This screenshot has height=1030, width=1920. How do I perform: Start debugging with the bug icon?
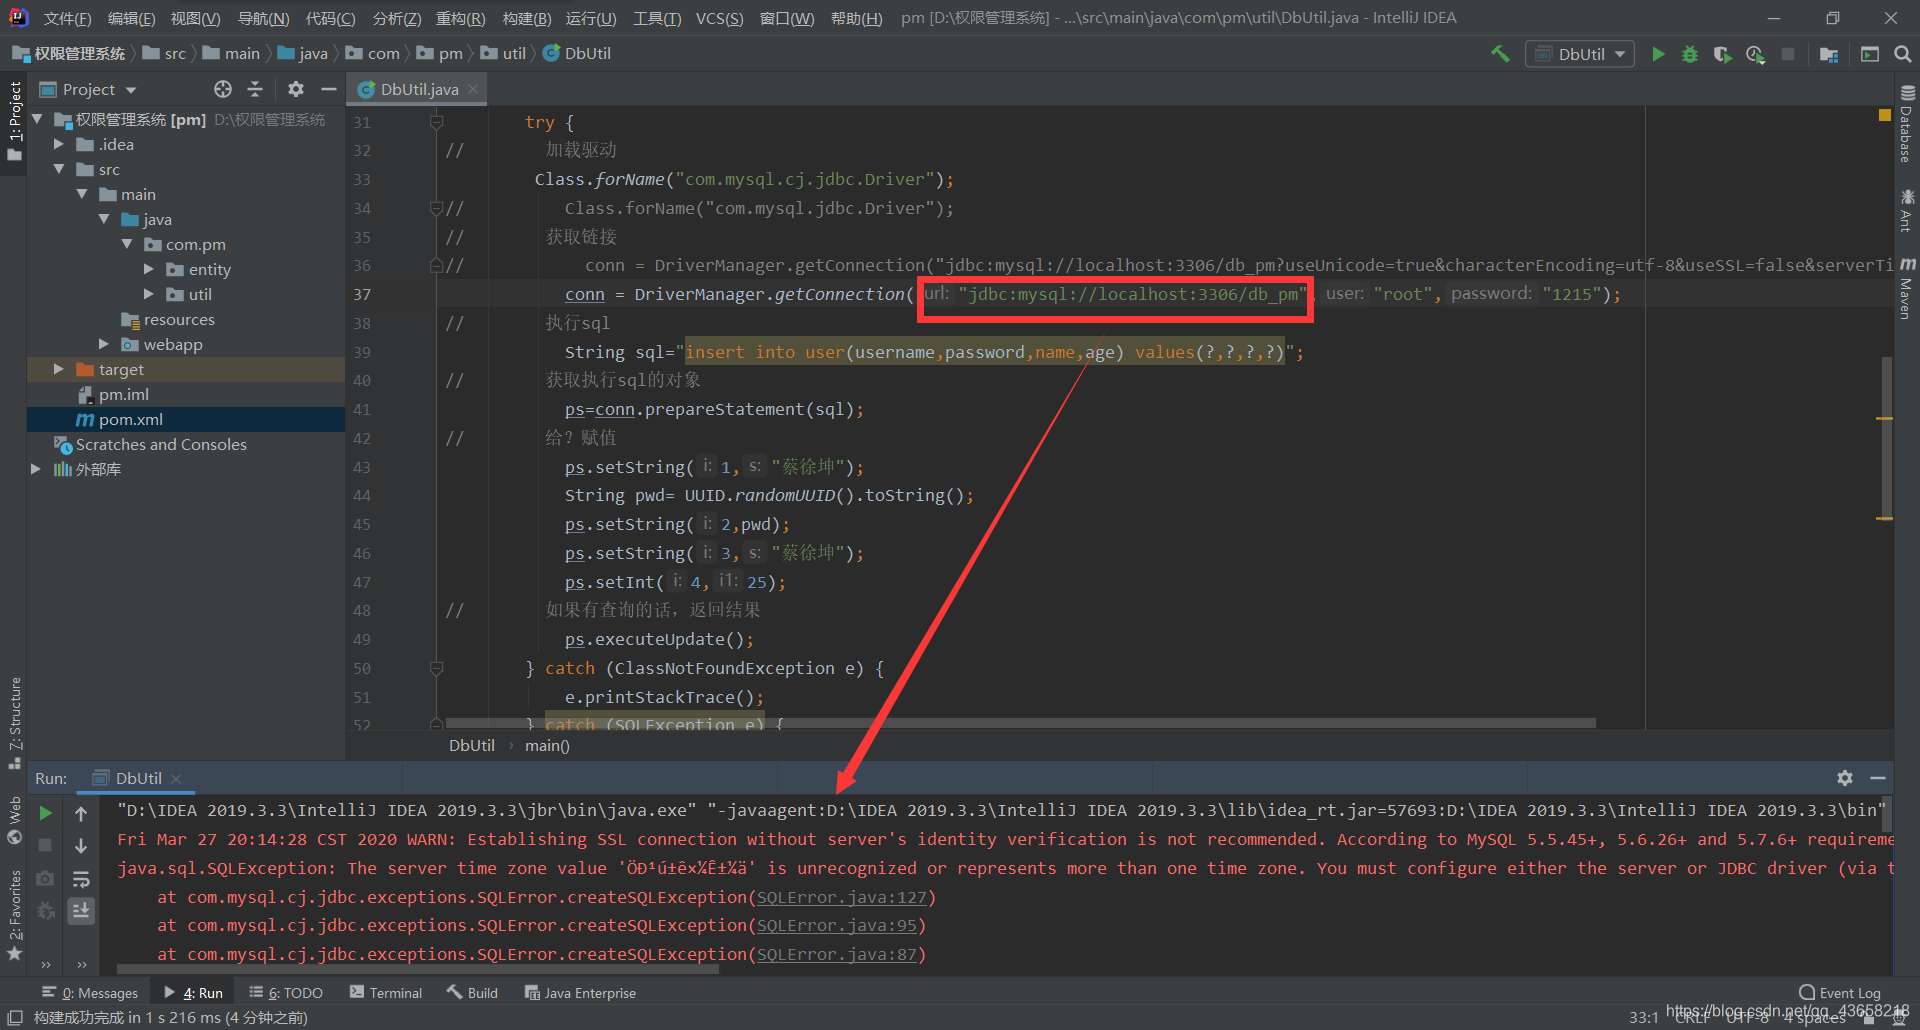1690,54
